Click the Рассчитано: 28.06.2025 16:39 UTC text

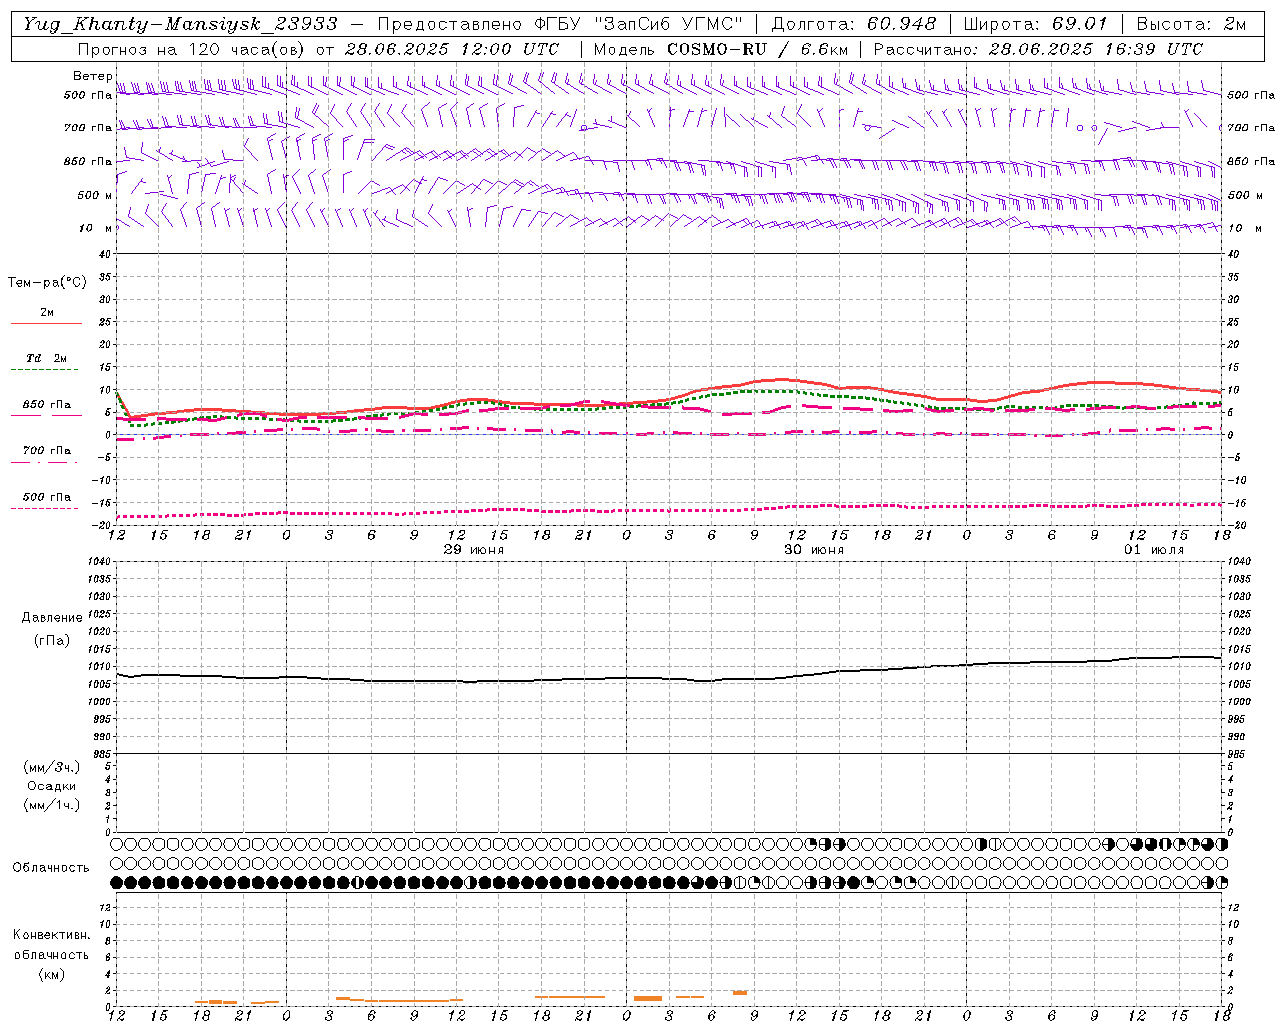(x=1038, y=49)
